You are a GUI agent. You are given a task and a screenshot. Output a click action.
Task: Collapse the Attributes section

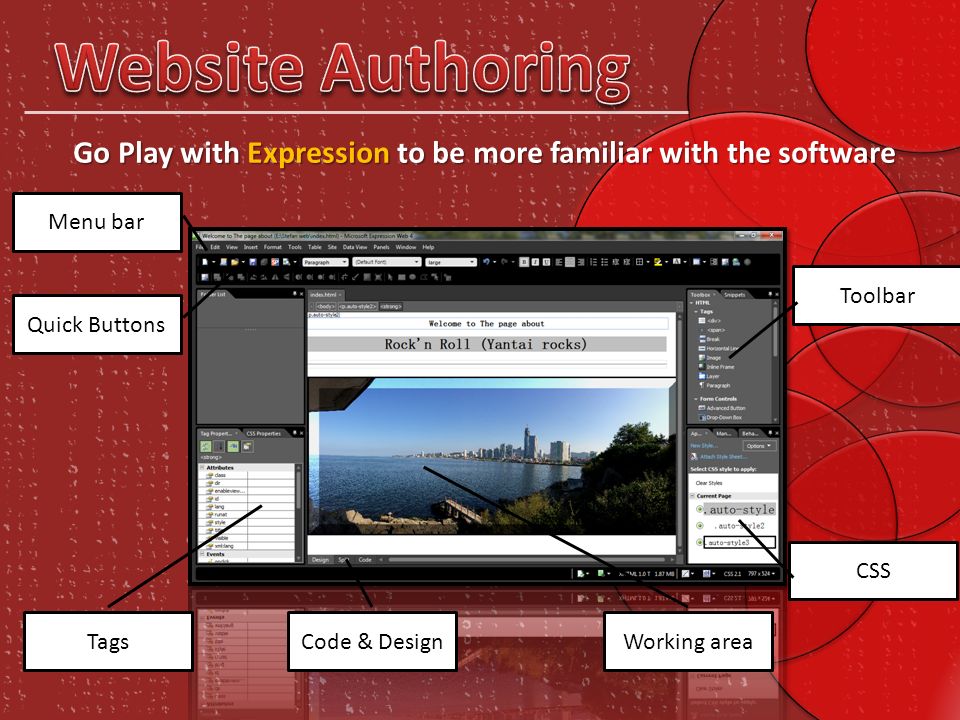[202, 468]
